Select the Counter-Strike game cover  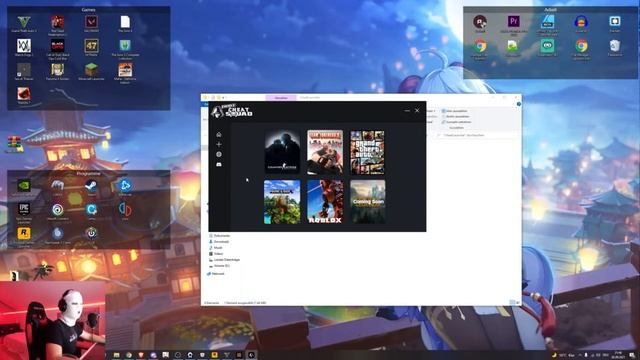tap(282, 152)
